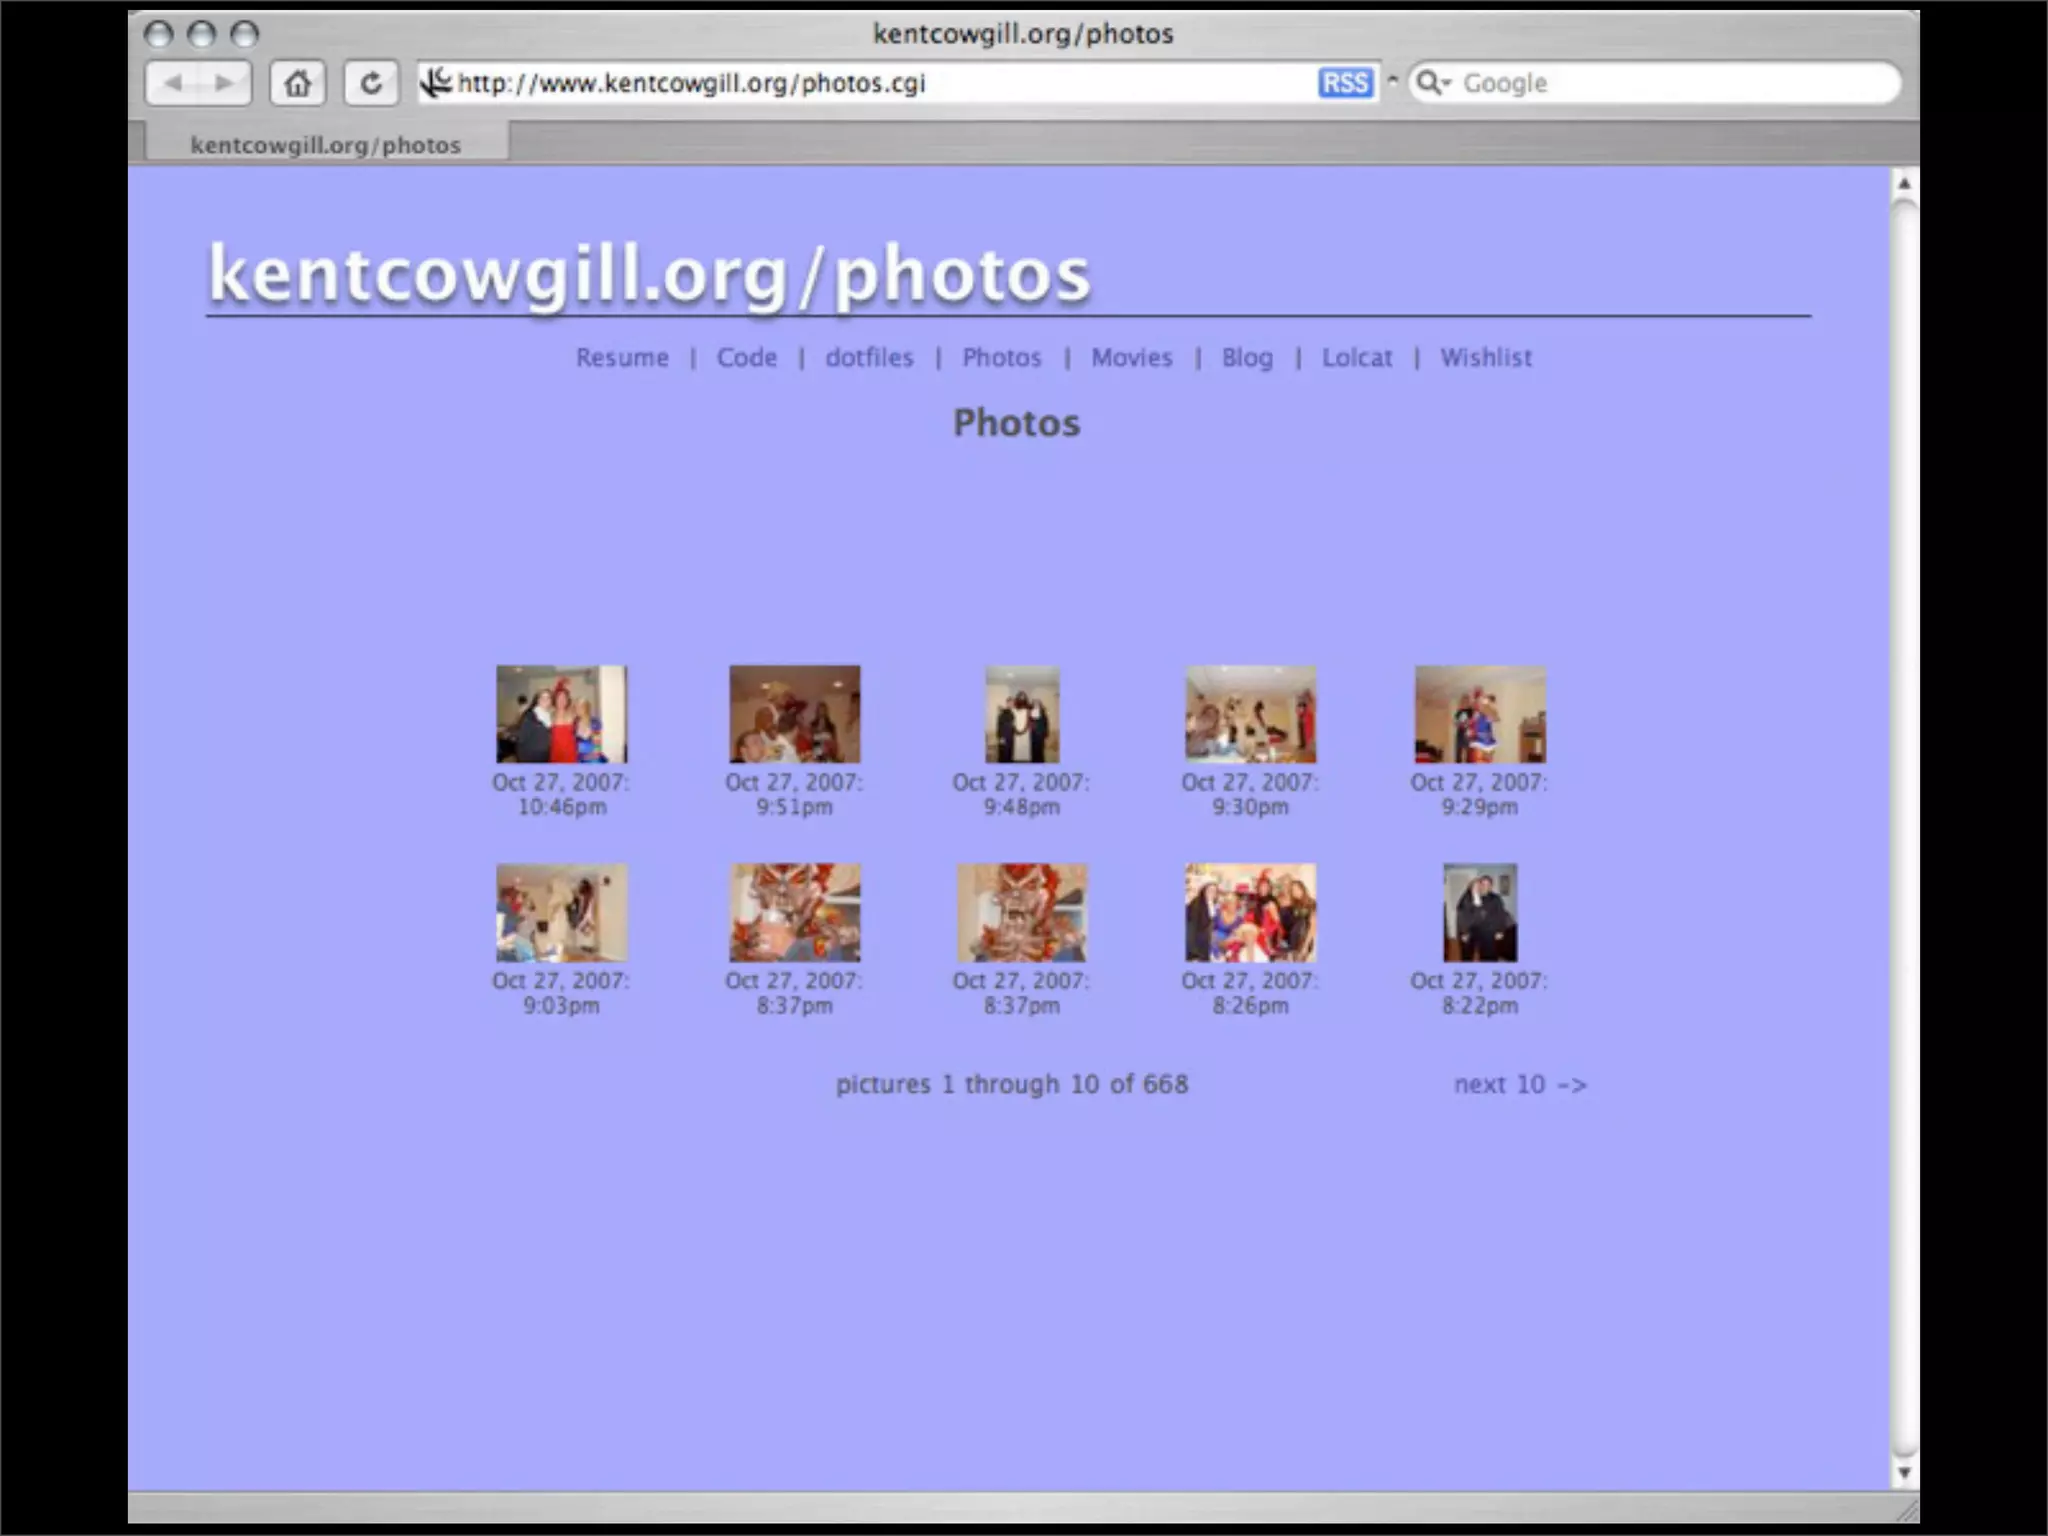2048x1536 pixels.
Task: Click the scrollbar up arrow
Action: pyautogui.click(x=1904, y=183)
